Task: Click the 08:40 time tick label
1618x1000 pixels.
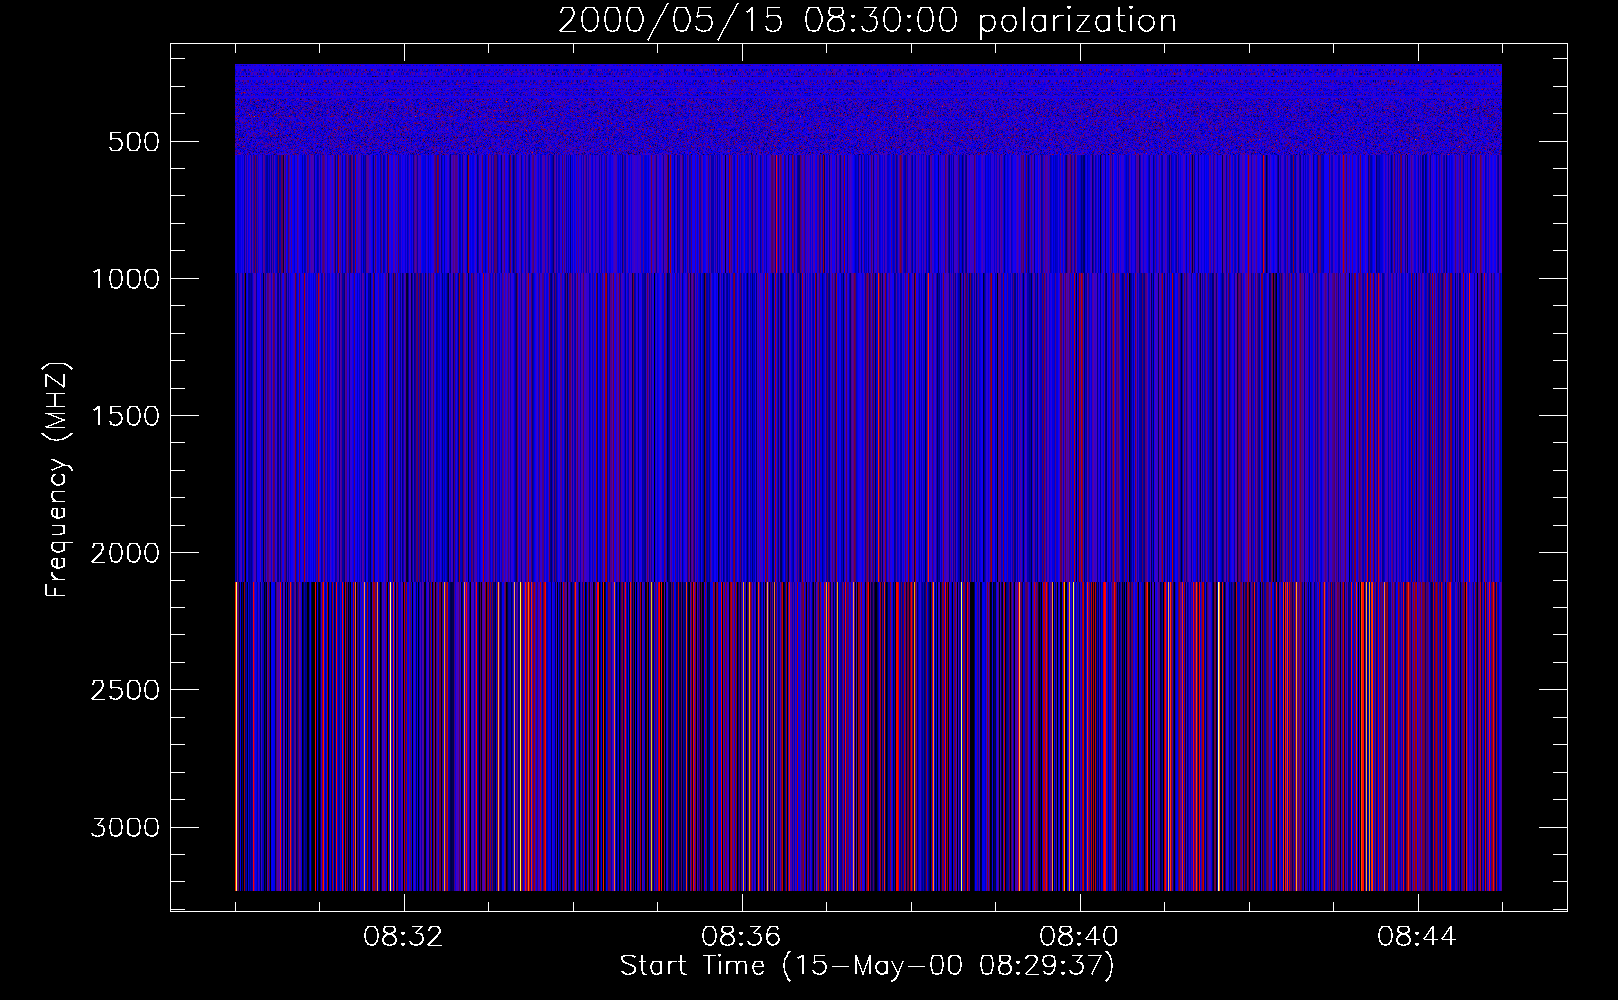Action: pos(1079,937)
